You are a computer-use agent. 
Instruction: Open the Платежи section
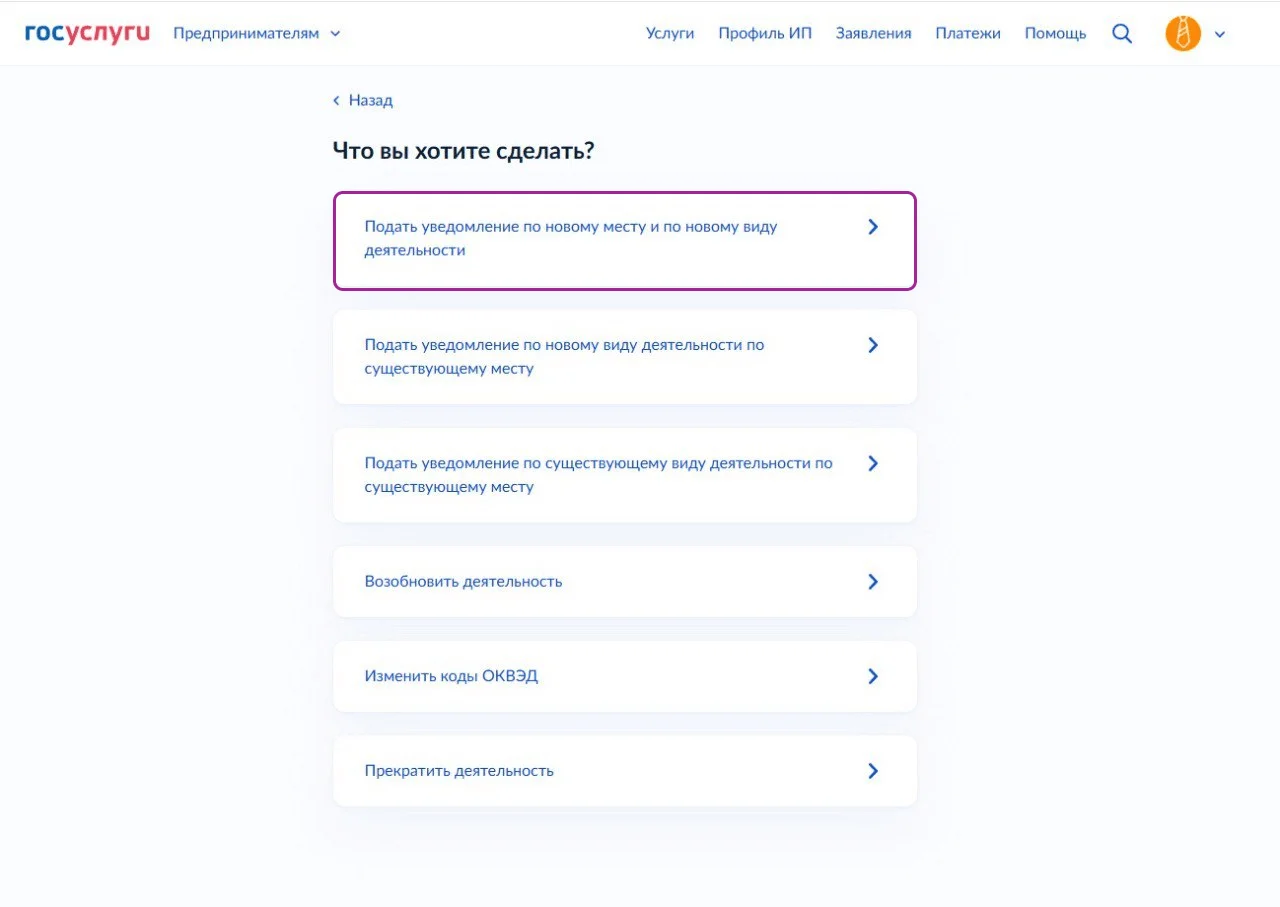point(968,33)
